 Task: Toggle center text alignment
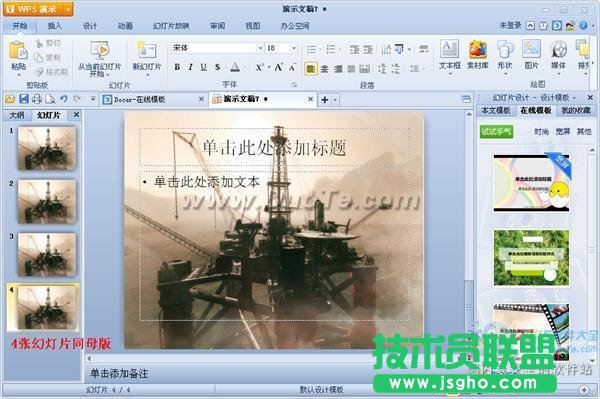tap(324, 69)
